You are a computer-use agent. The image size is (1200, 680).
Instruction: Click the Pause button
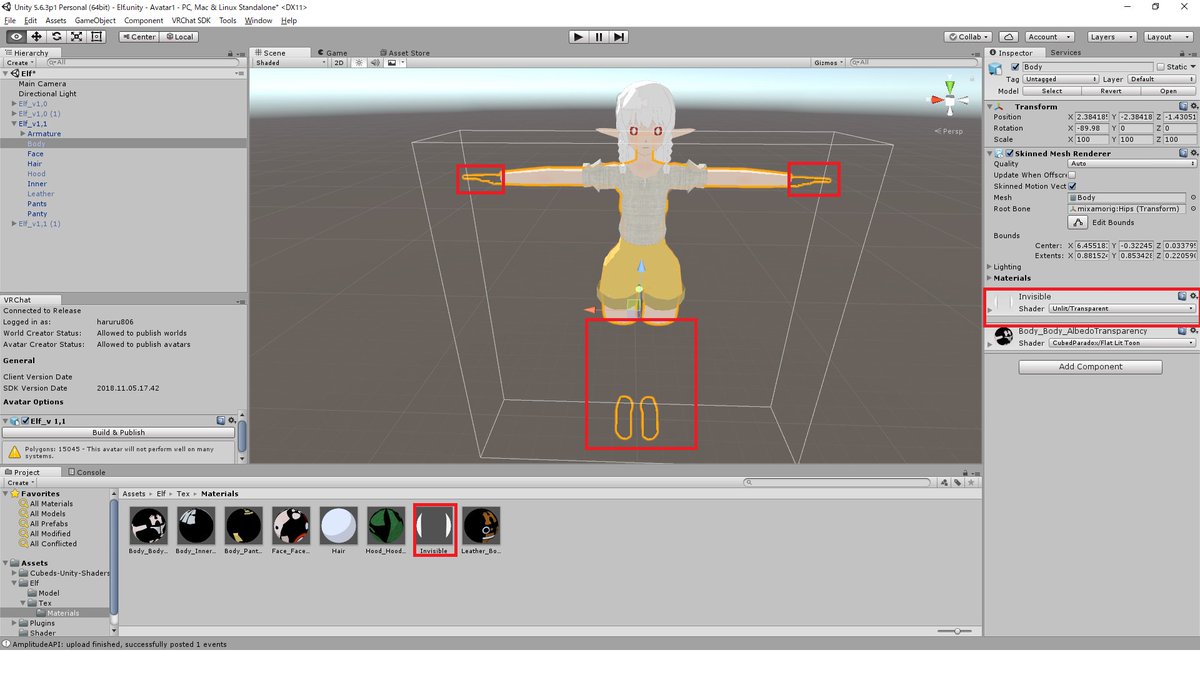pyautogui.click(x=599, y=37)
